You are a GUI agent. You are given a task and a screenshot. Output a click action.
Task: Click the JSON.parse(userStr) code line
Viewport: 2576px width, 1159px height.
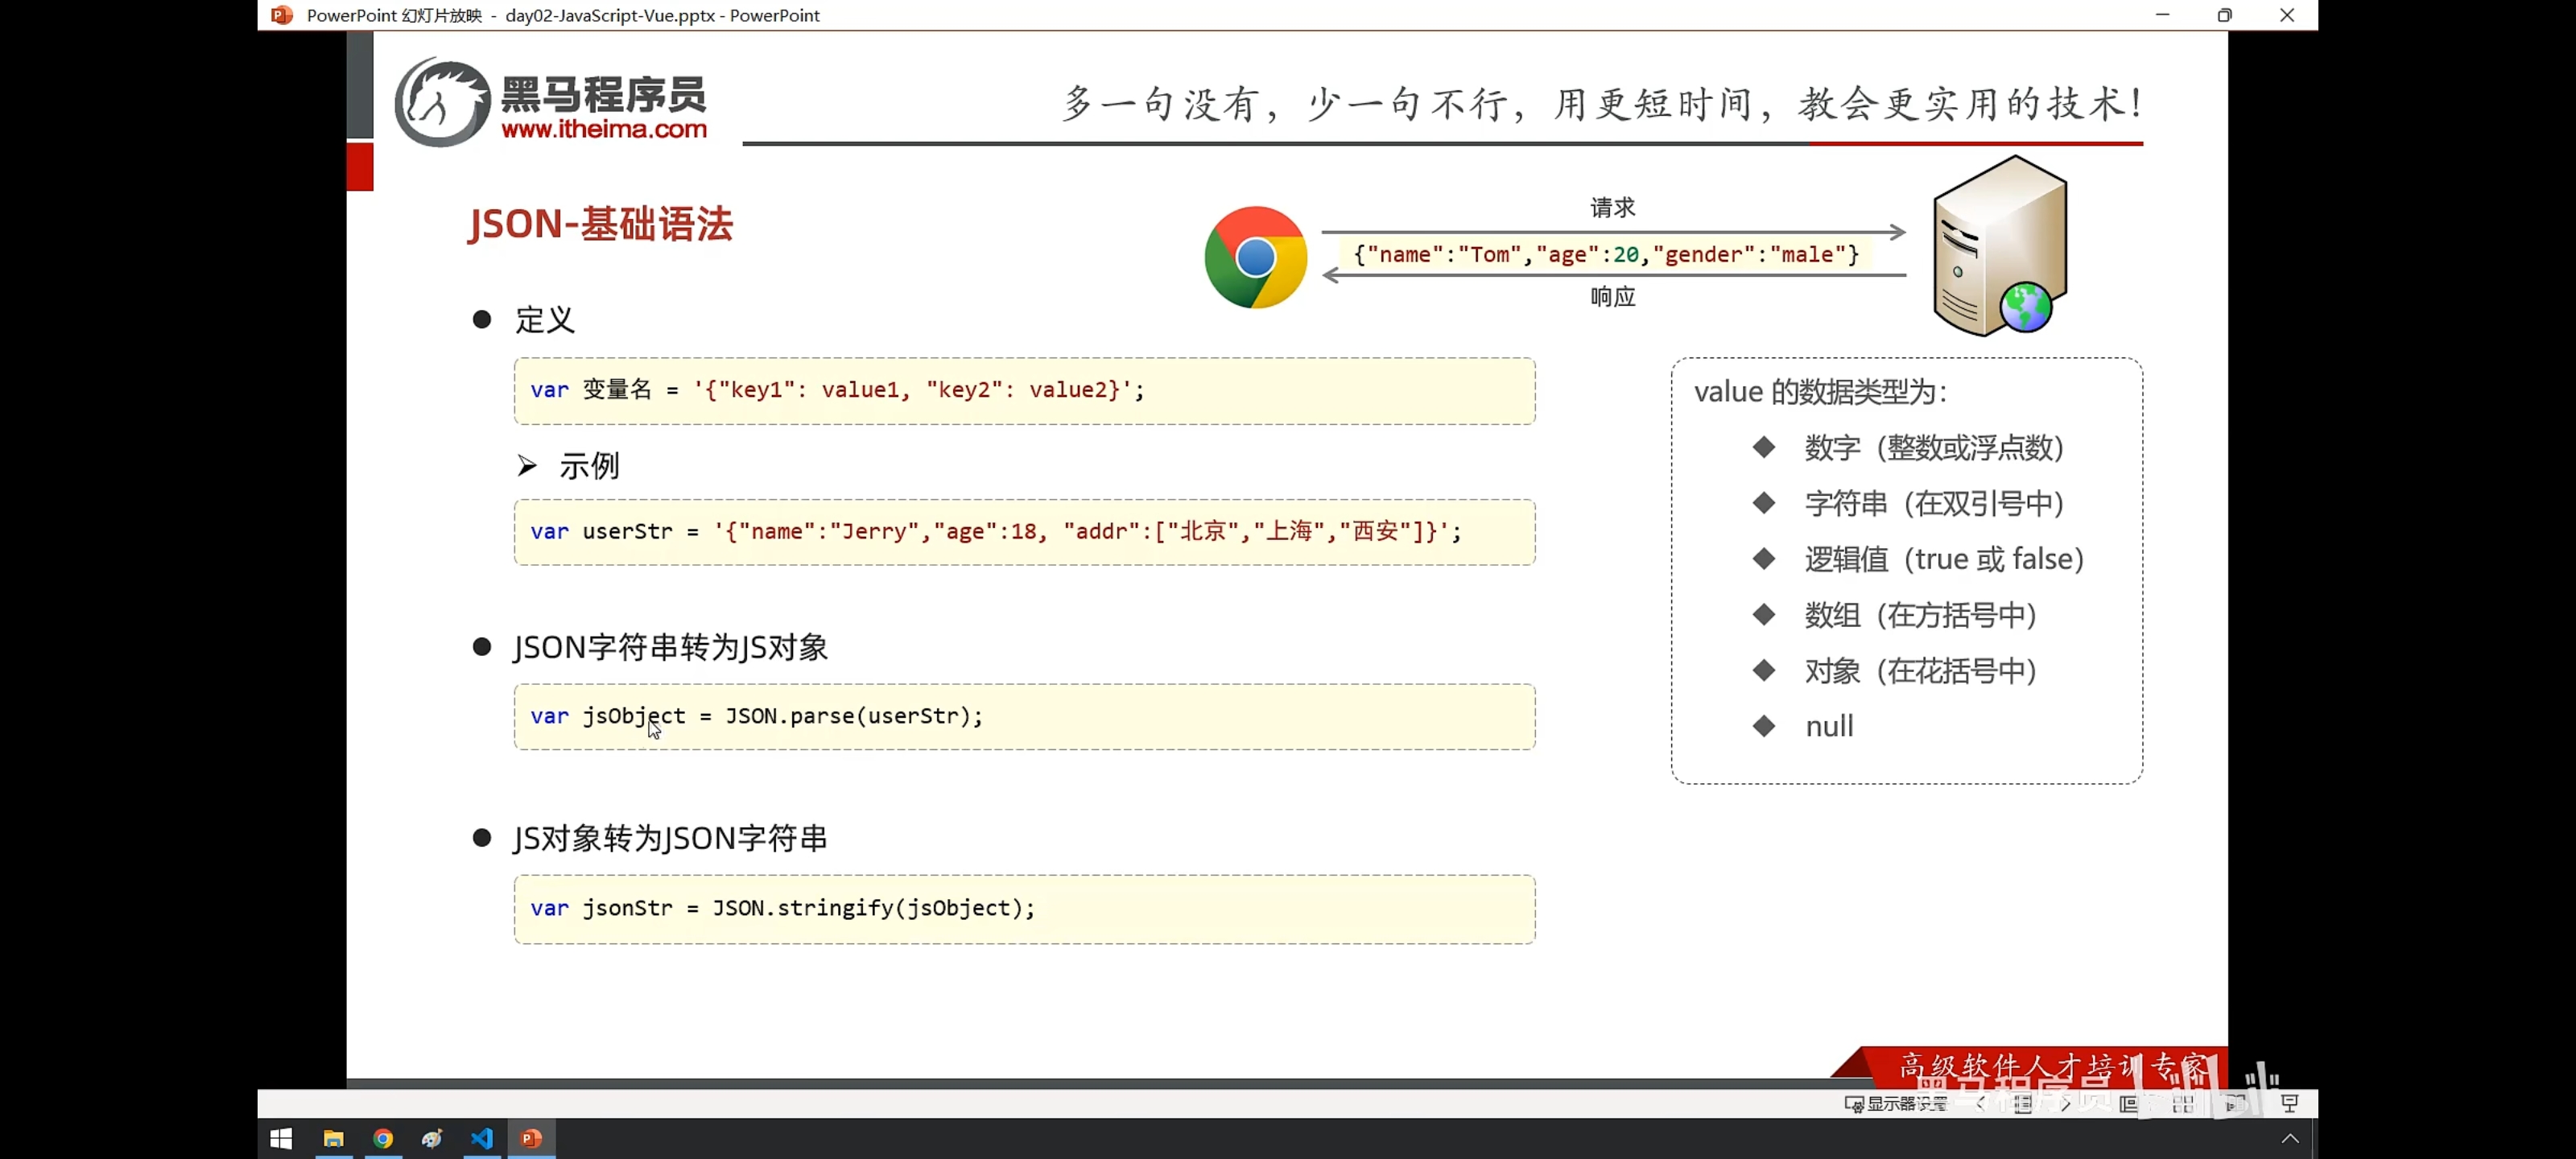[756, 716]
